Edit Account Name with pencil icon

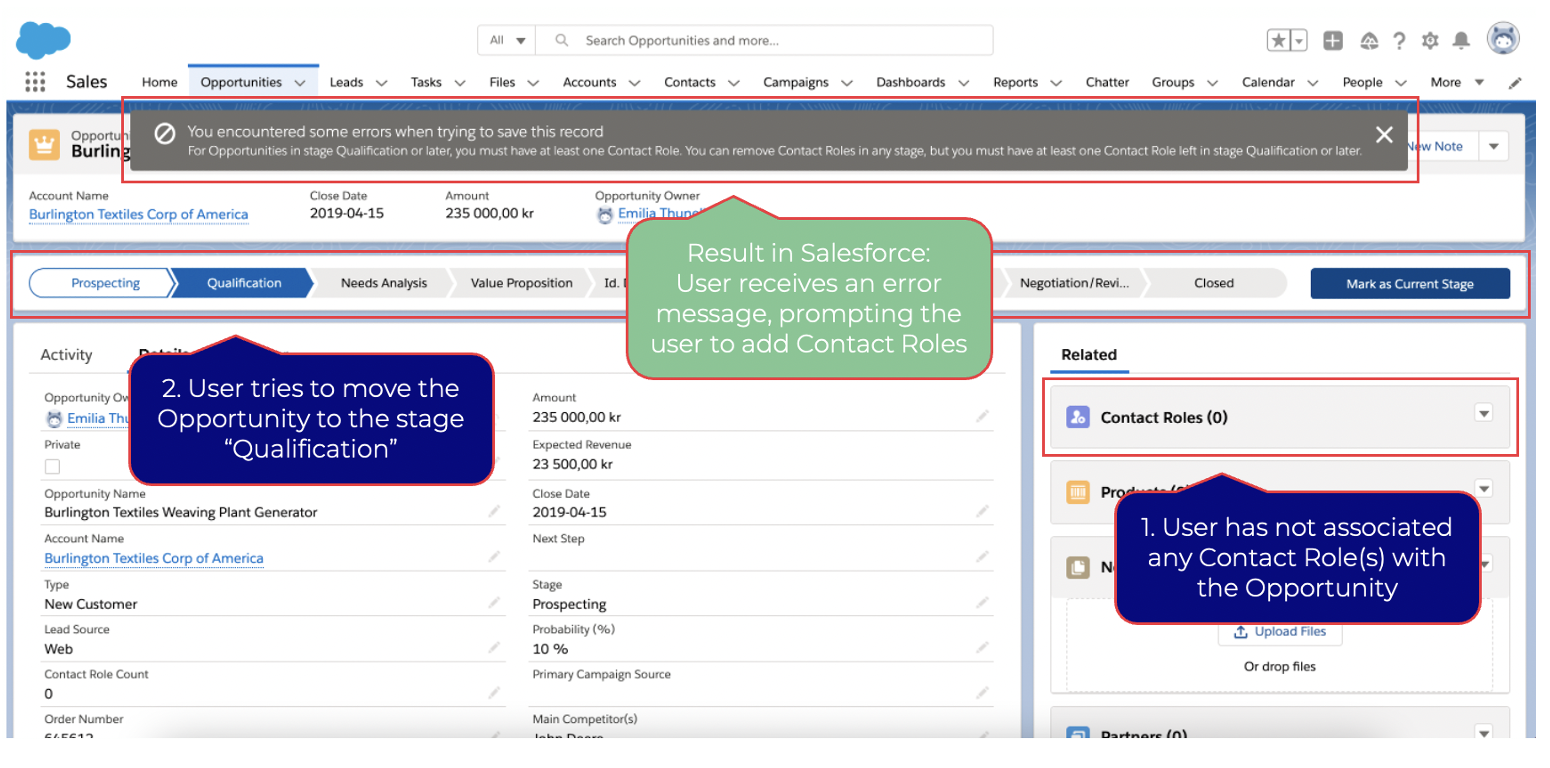pos(495,557)
